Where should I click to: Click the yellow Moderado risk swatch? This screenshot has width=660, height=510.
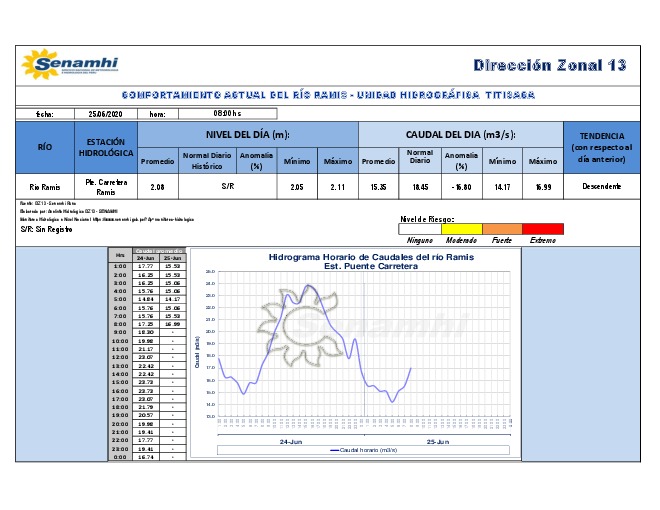click(x=462, y=229)
